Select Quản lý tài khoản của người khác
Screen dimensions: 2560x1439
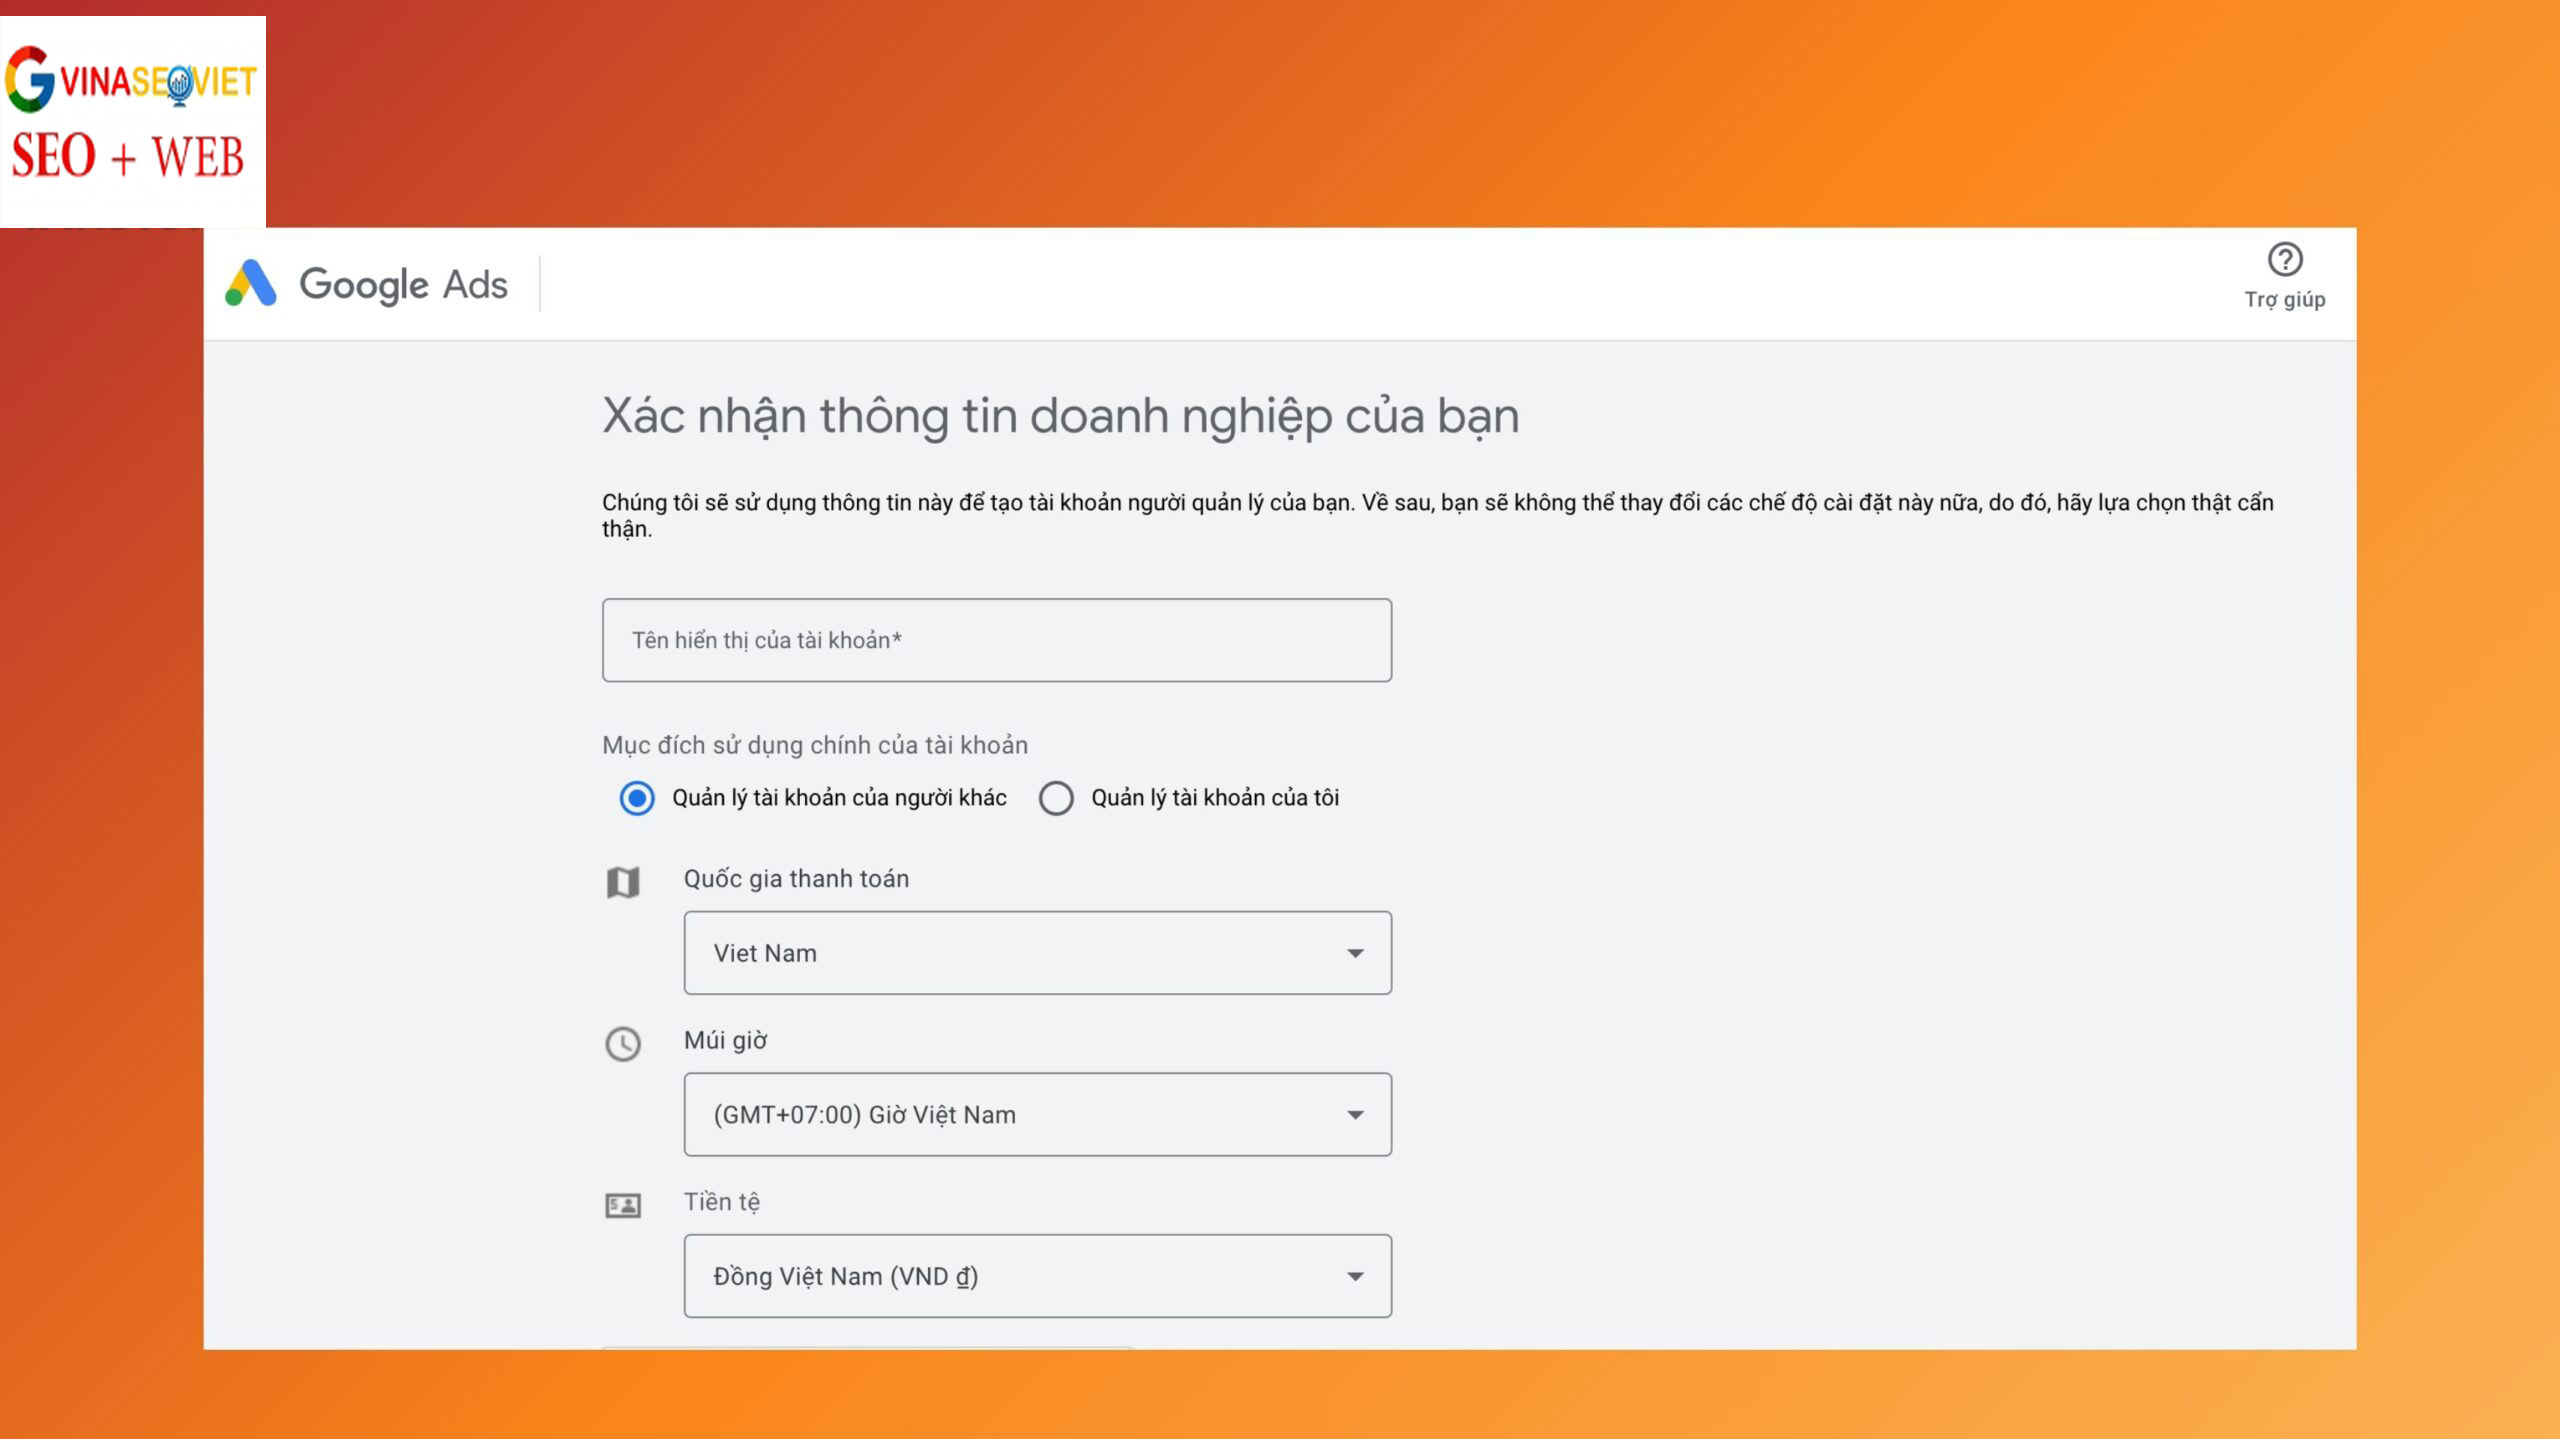[637, 798]
